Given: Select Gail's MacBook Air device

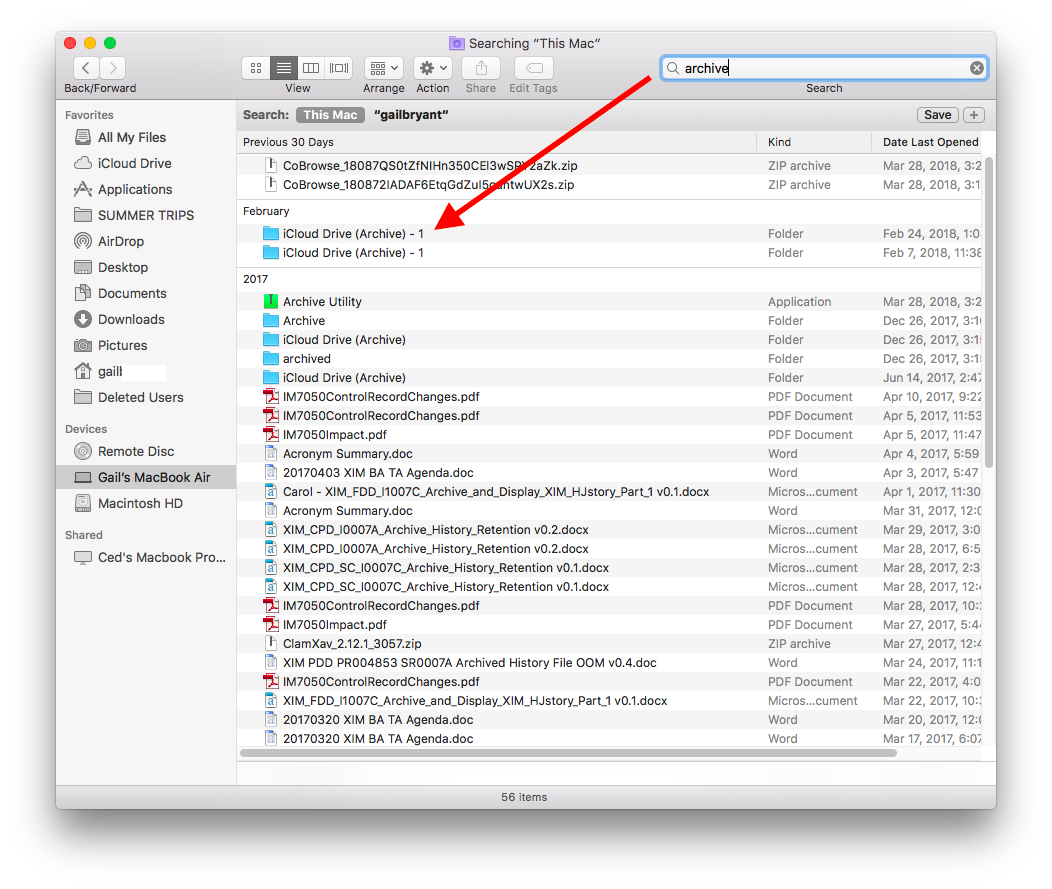Looking at the screenshot, I should pos(146,478).
